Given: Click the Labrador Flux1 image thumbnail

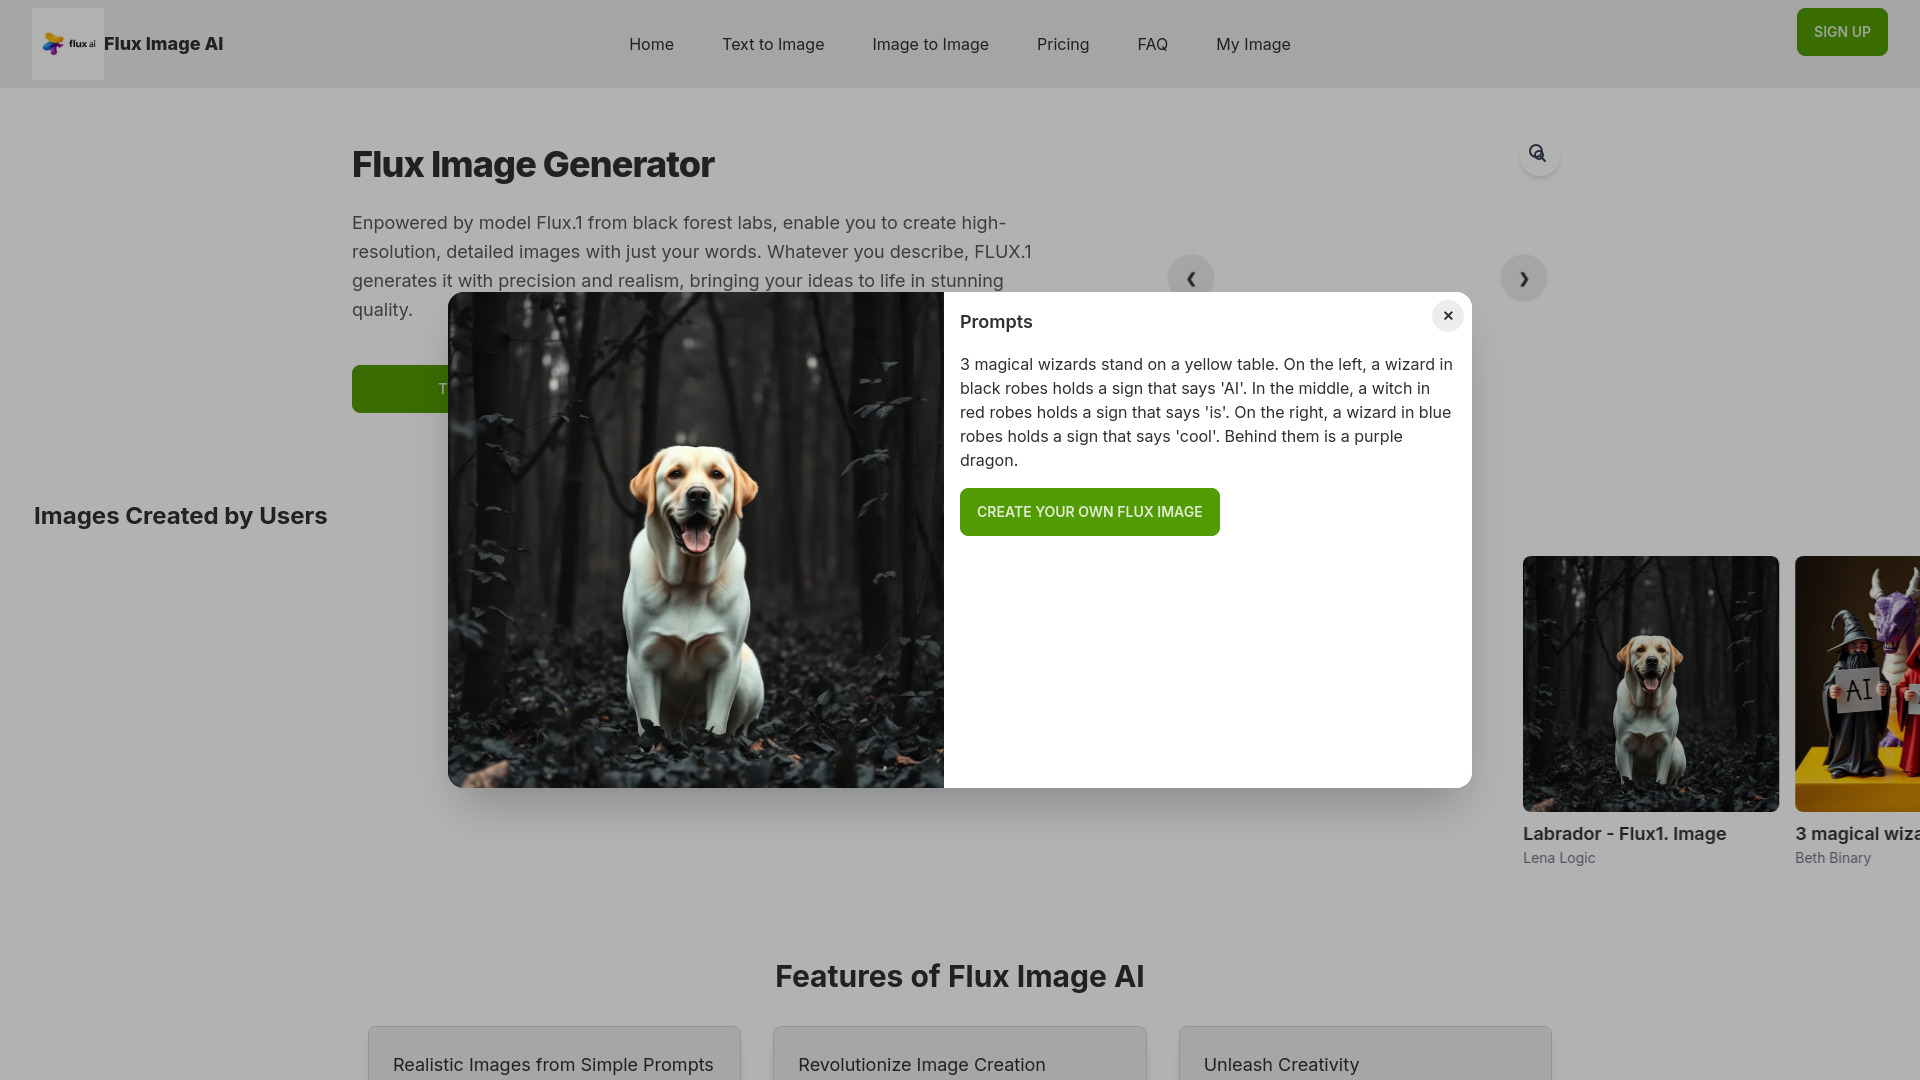Looking at the screenshot, I should (1651, 683).
